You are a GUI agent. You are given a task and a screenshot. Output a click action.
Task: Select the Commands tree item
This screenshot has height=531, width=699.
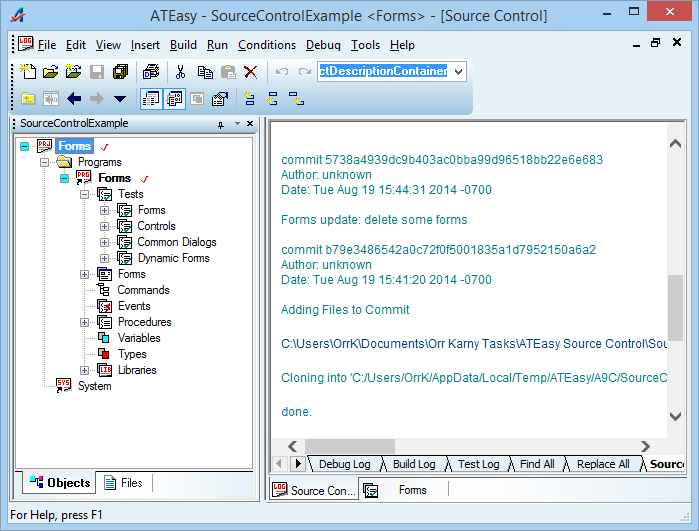pyautogui.click(x=143, y=290)
